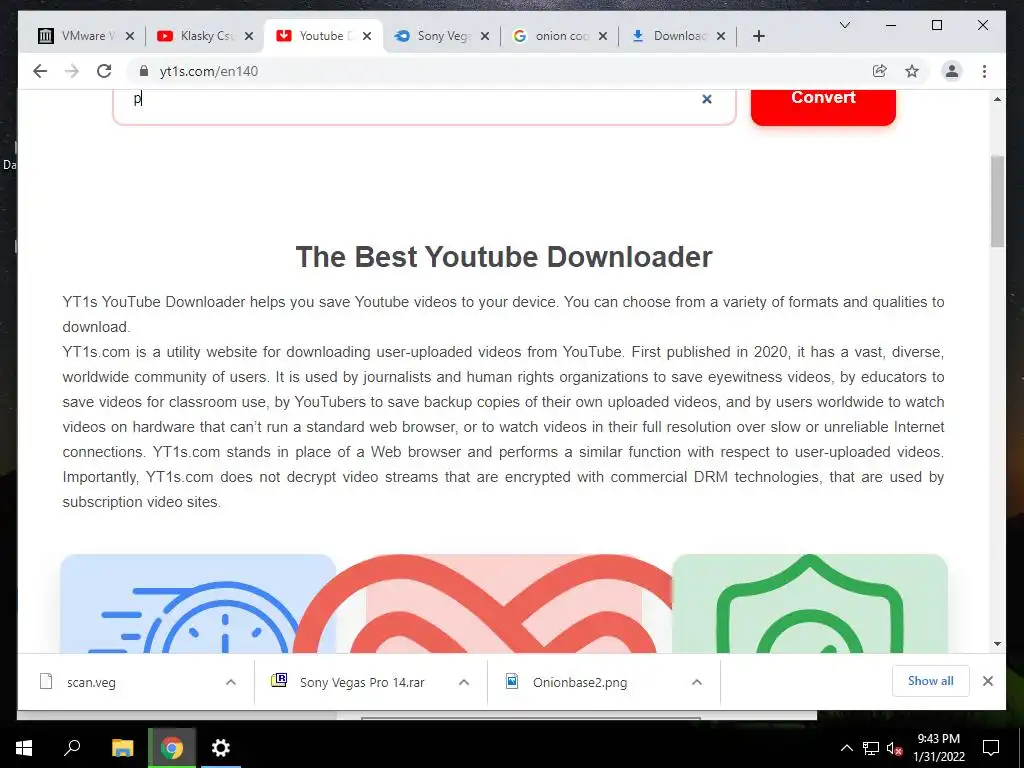Expand options for Sony Vegas Pro 14.rar

click(x=464, y=682)
